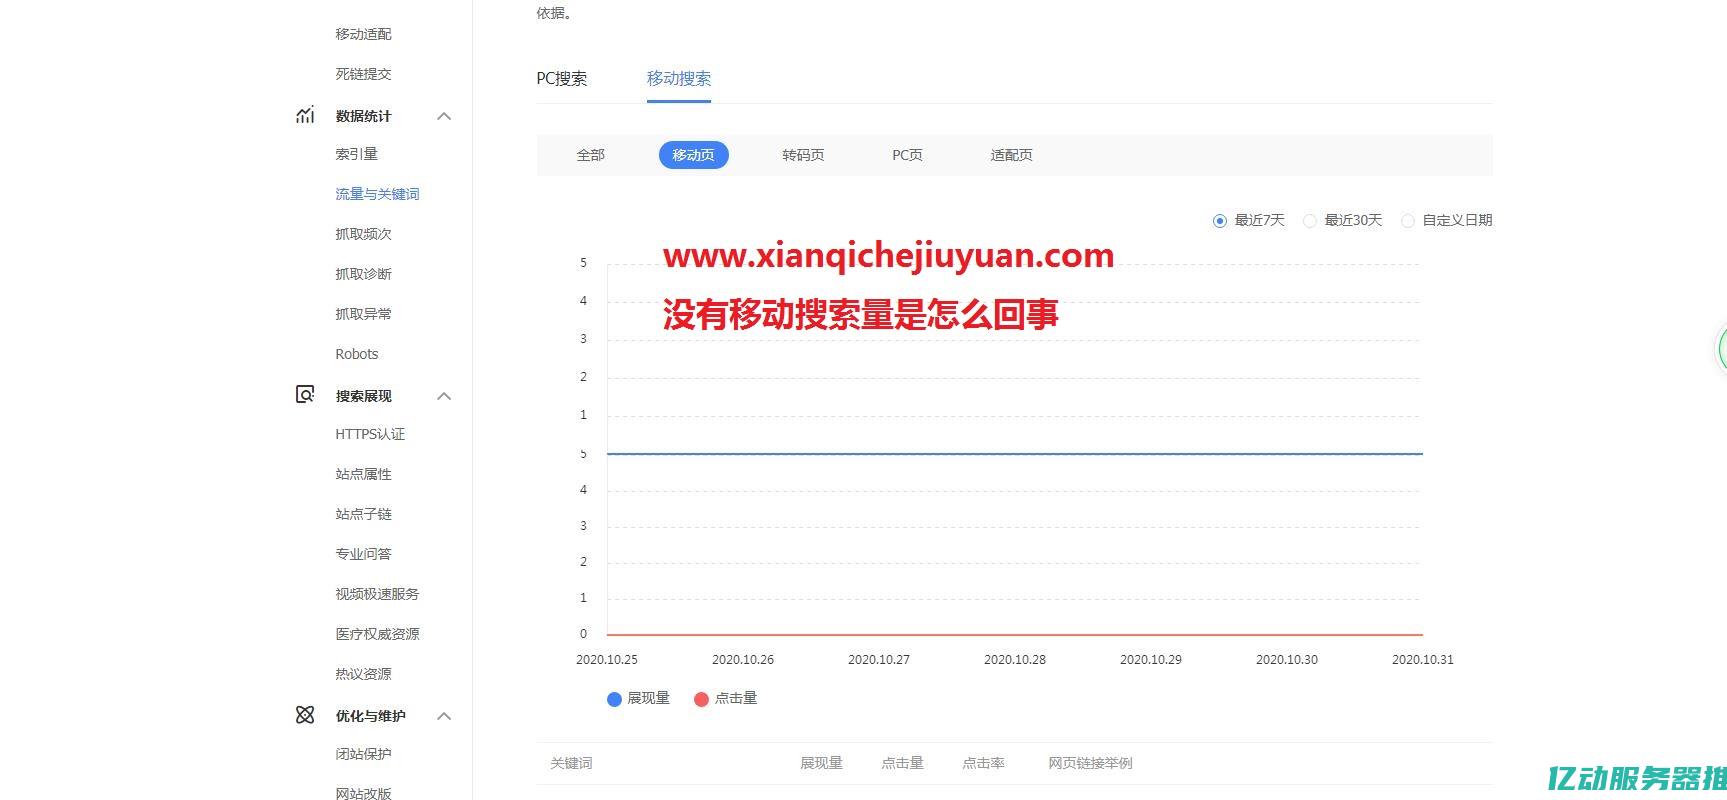Screen dimensions: 1727x800
Task: Open 抓取异常 in the sidebar
Action: 363,314
